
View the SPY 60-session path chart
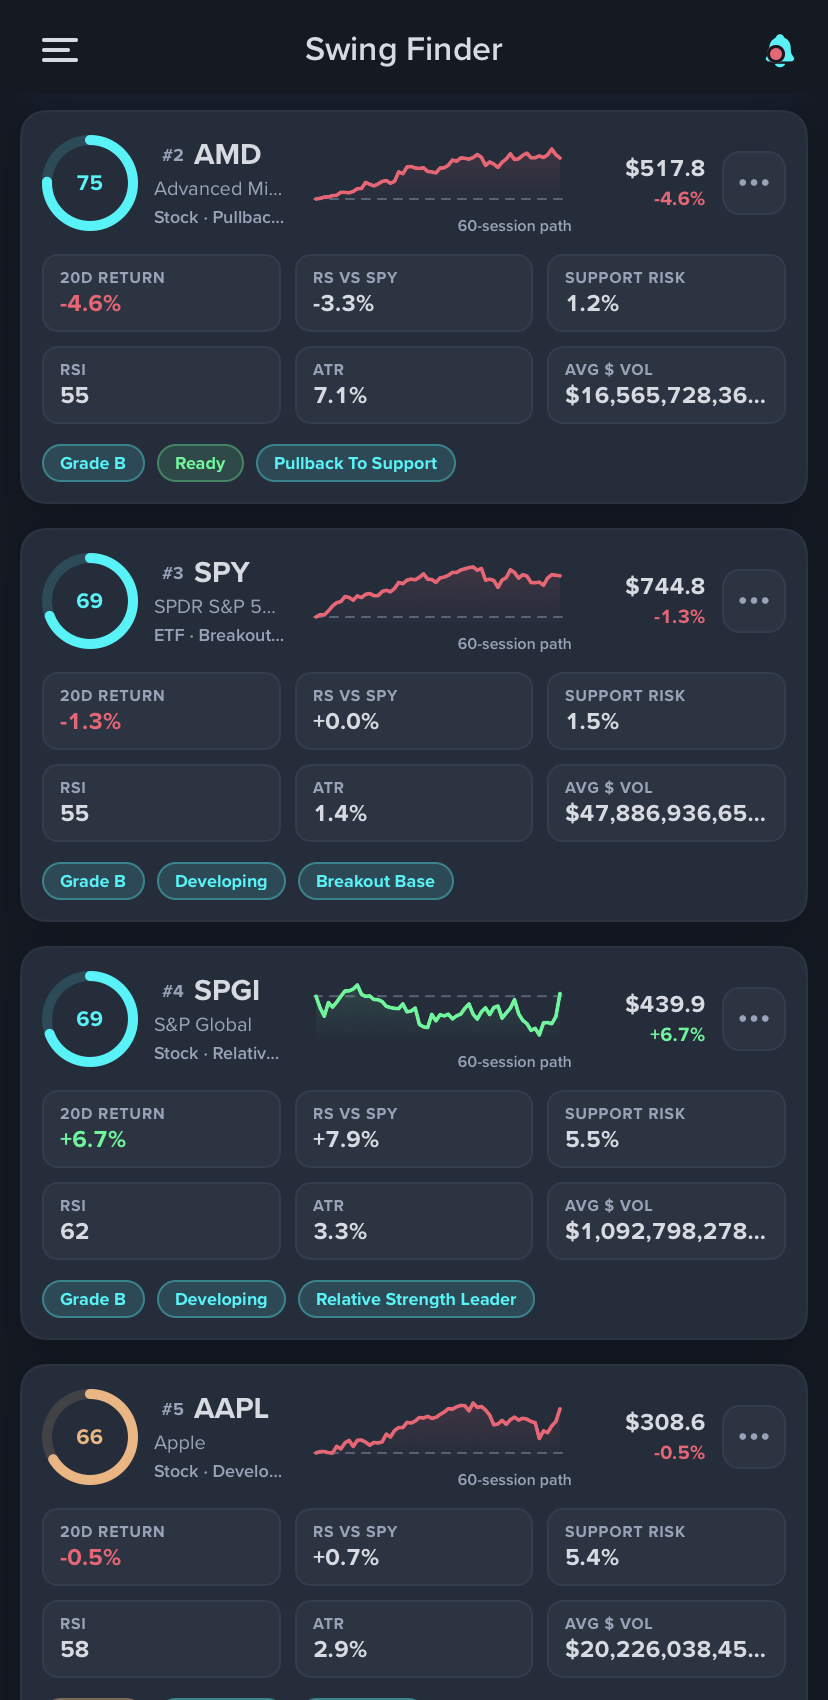coord(438,594)
